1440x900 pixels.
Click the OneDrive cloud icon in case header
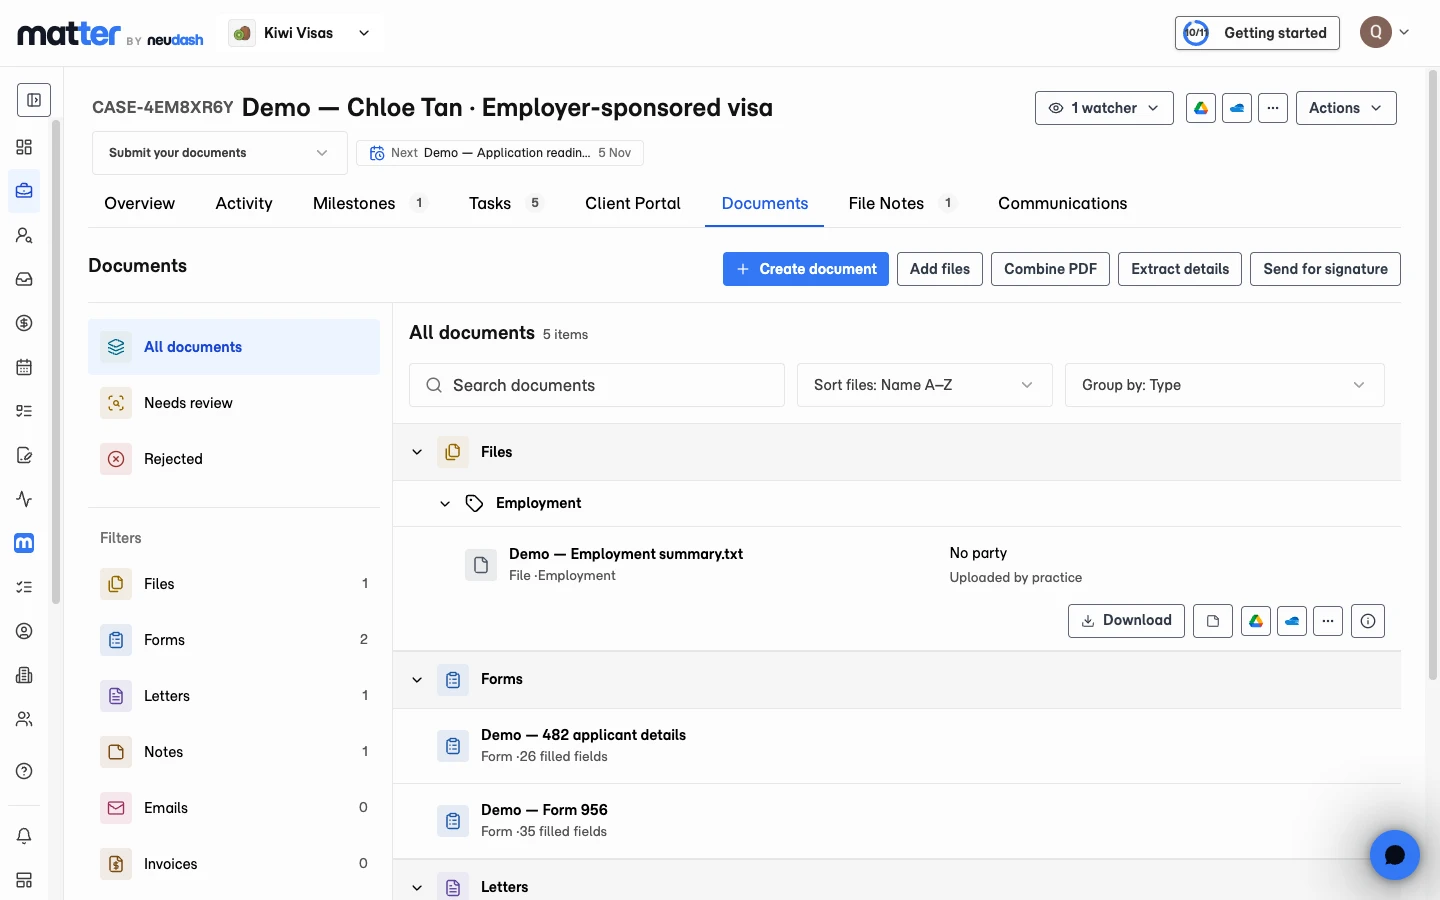coord(1237,108)
